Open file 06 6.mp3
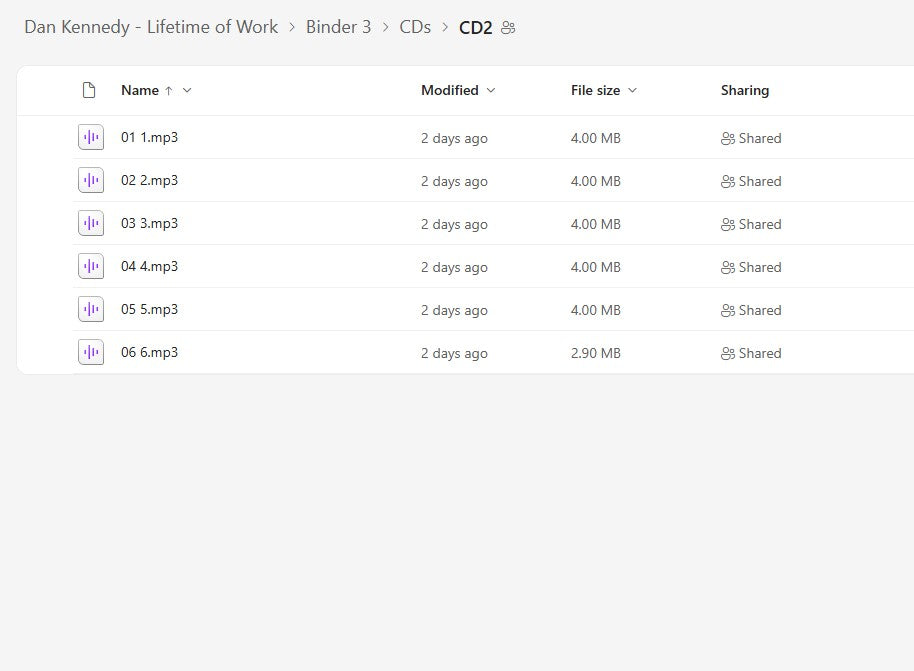The width and height of the screenshot is (914, 671). tap(149, 352)
